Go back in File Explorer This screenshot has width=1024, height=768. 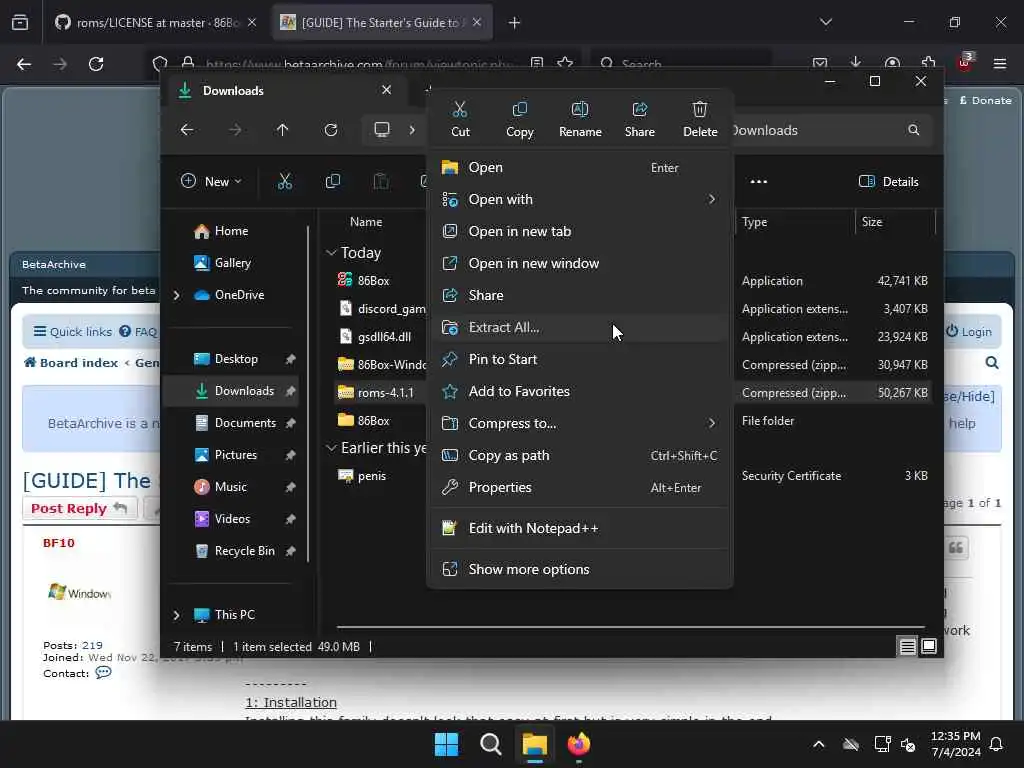187,130
